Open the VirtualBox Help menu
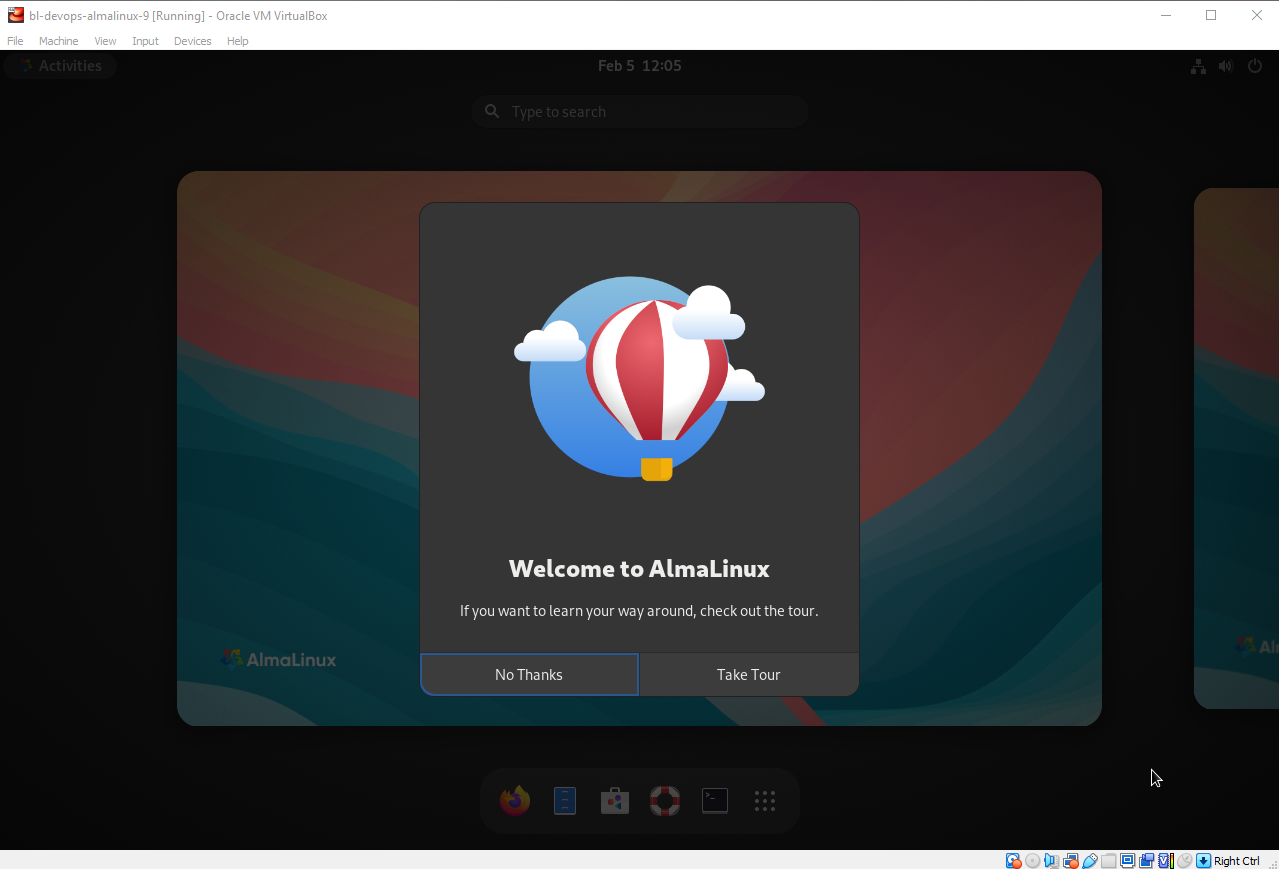Image resolution: width=1279 pixels, height=869 pixels. pos(237,41)
